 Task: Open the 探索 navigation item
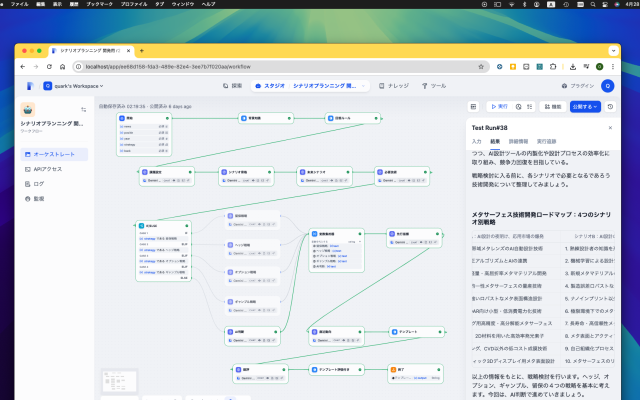coord(232,86)
